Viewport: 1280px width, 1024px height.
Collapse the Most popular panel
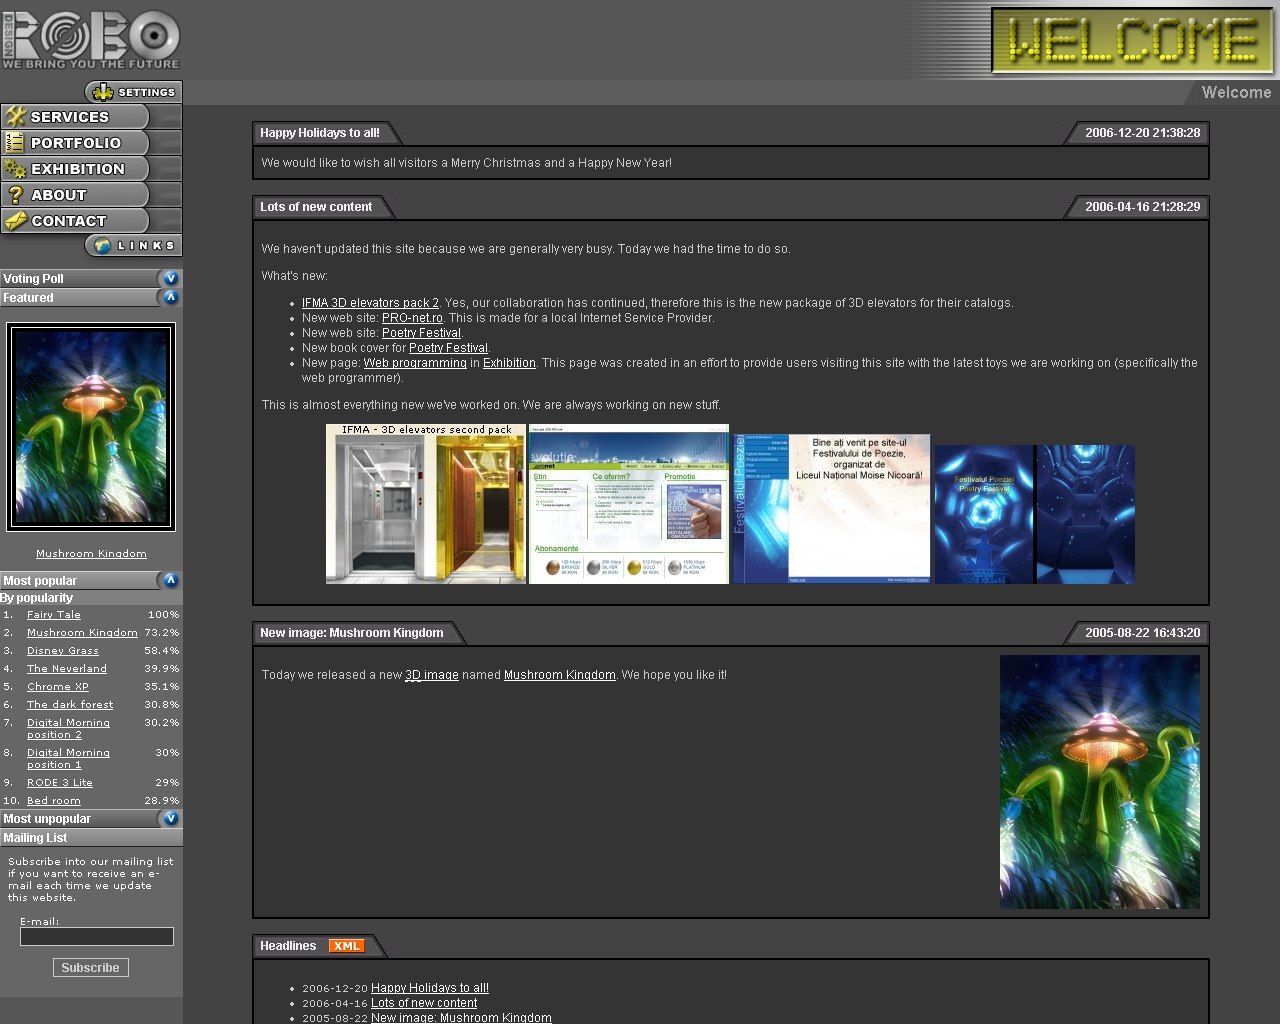pyautogui.click(x=170, y=580)
